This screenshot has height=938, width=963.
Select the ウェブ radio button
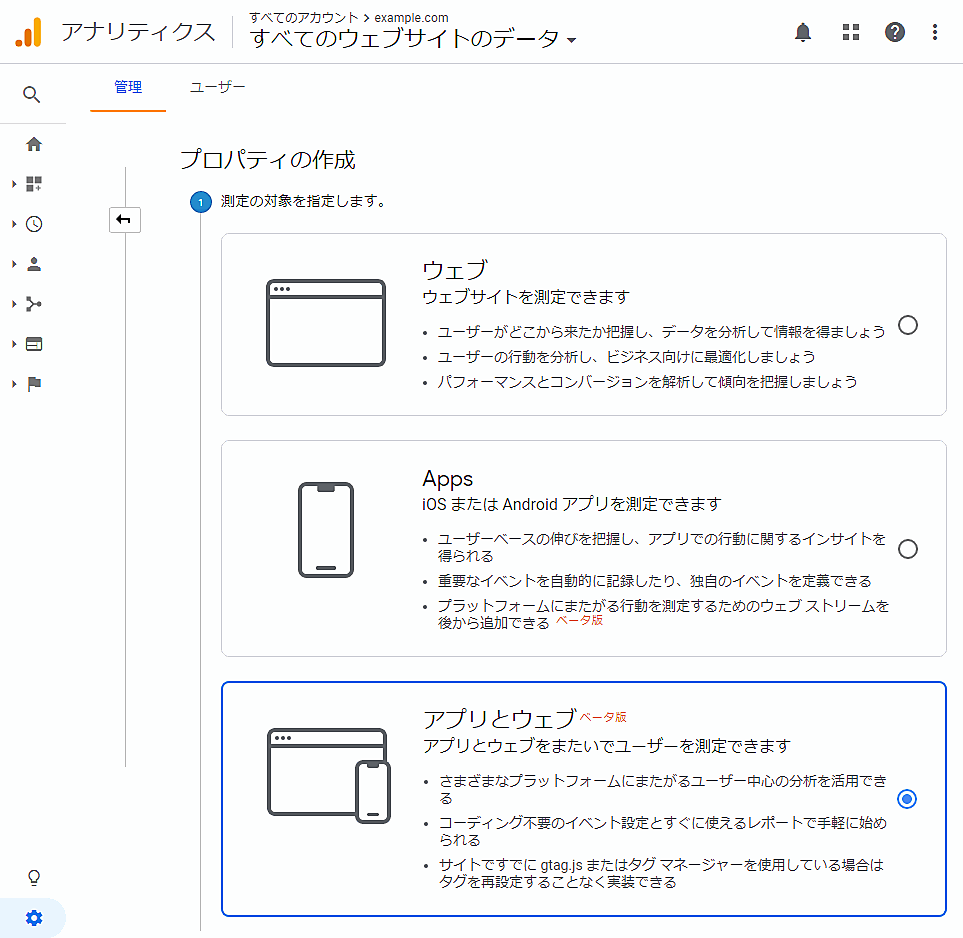pos(907,325)
